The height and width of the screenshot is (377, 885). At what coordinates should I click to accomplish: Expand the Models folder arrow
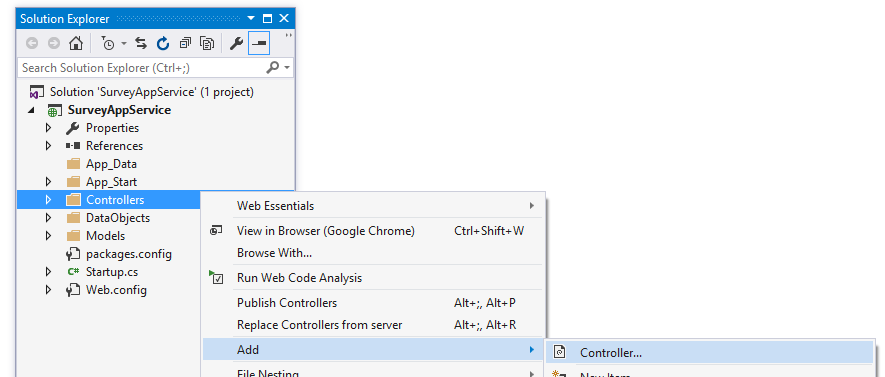click(48, 236)
